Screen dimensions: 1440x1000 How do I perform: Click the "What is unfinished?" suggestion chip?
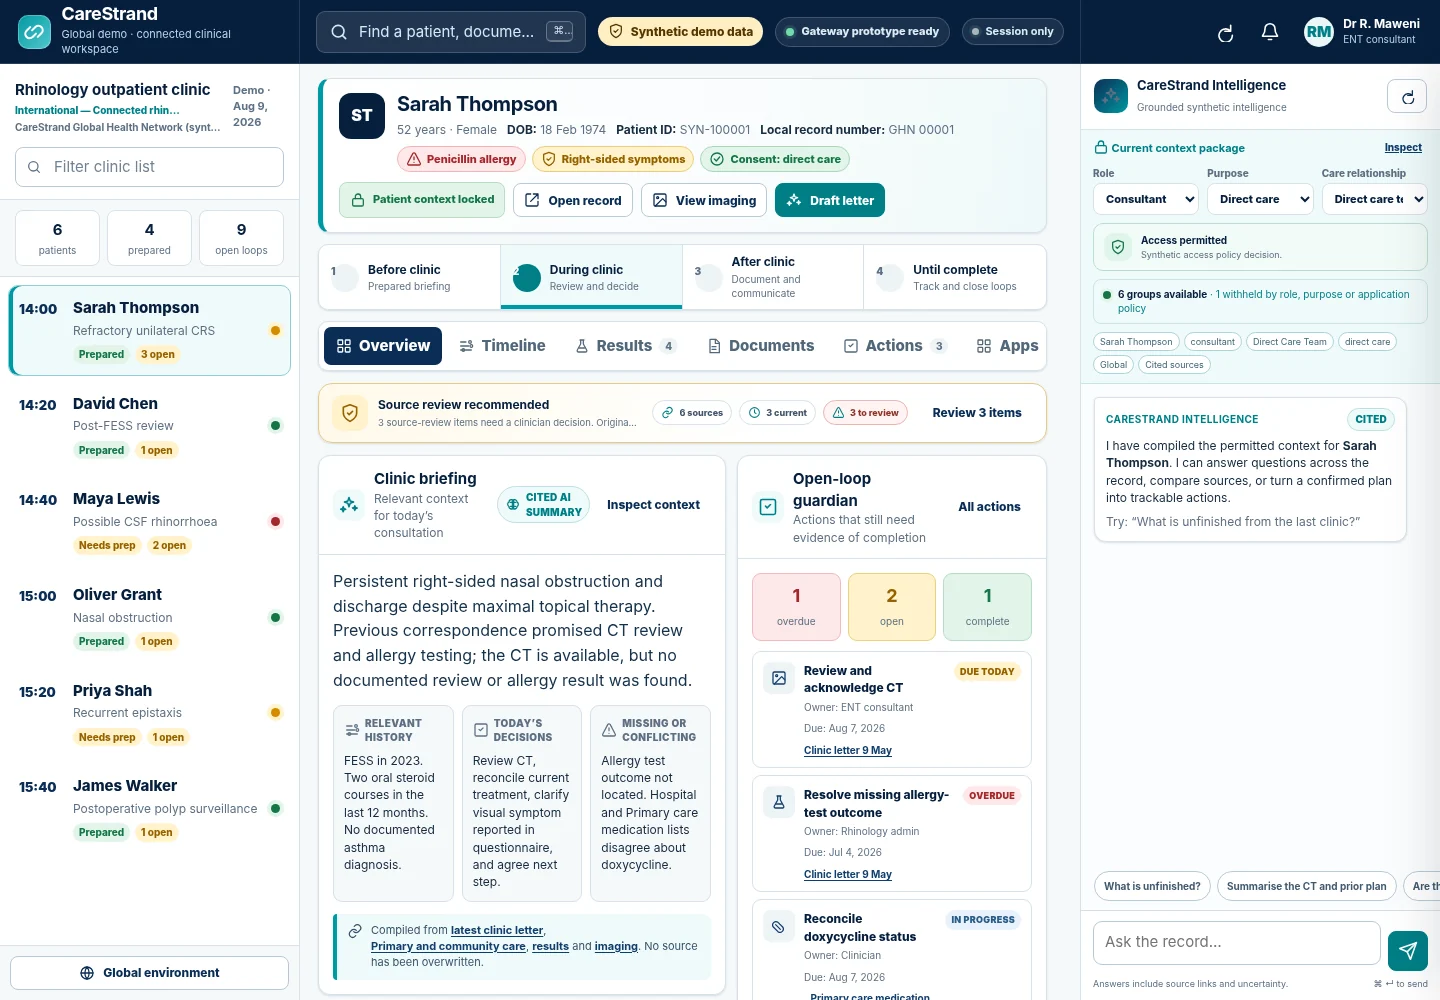click(1152, 886)
